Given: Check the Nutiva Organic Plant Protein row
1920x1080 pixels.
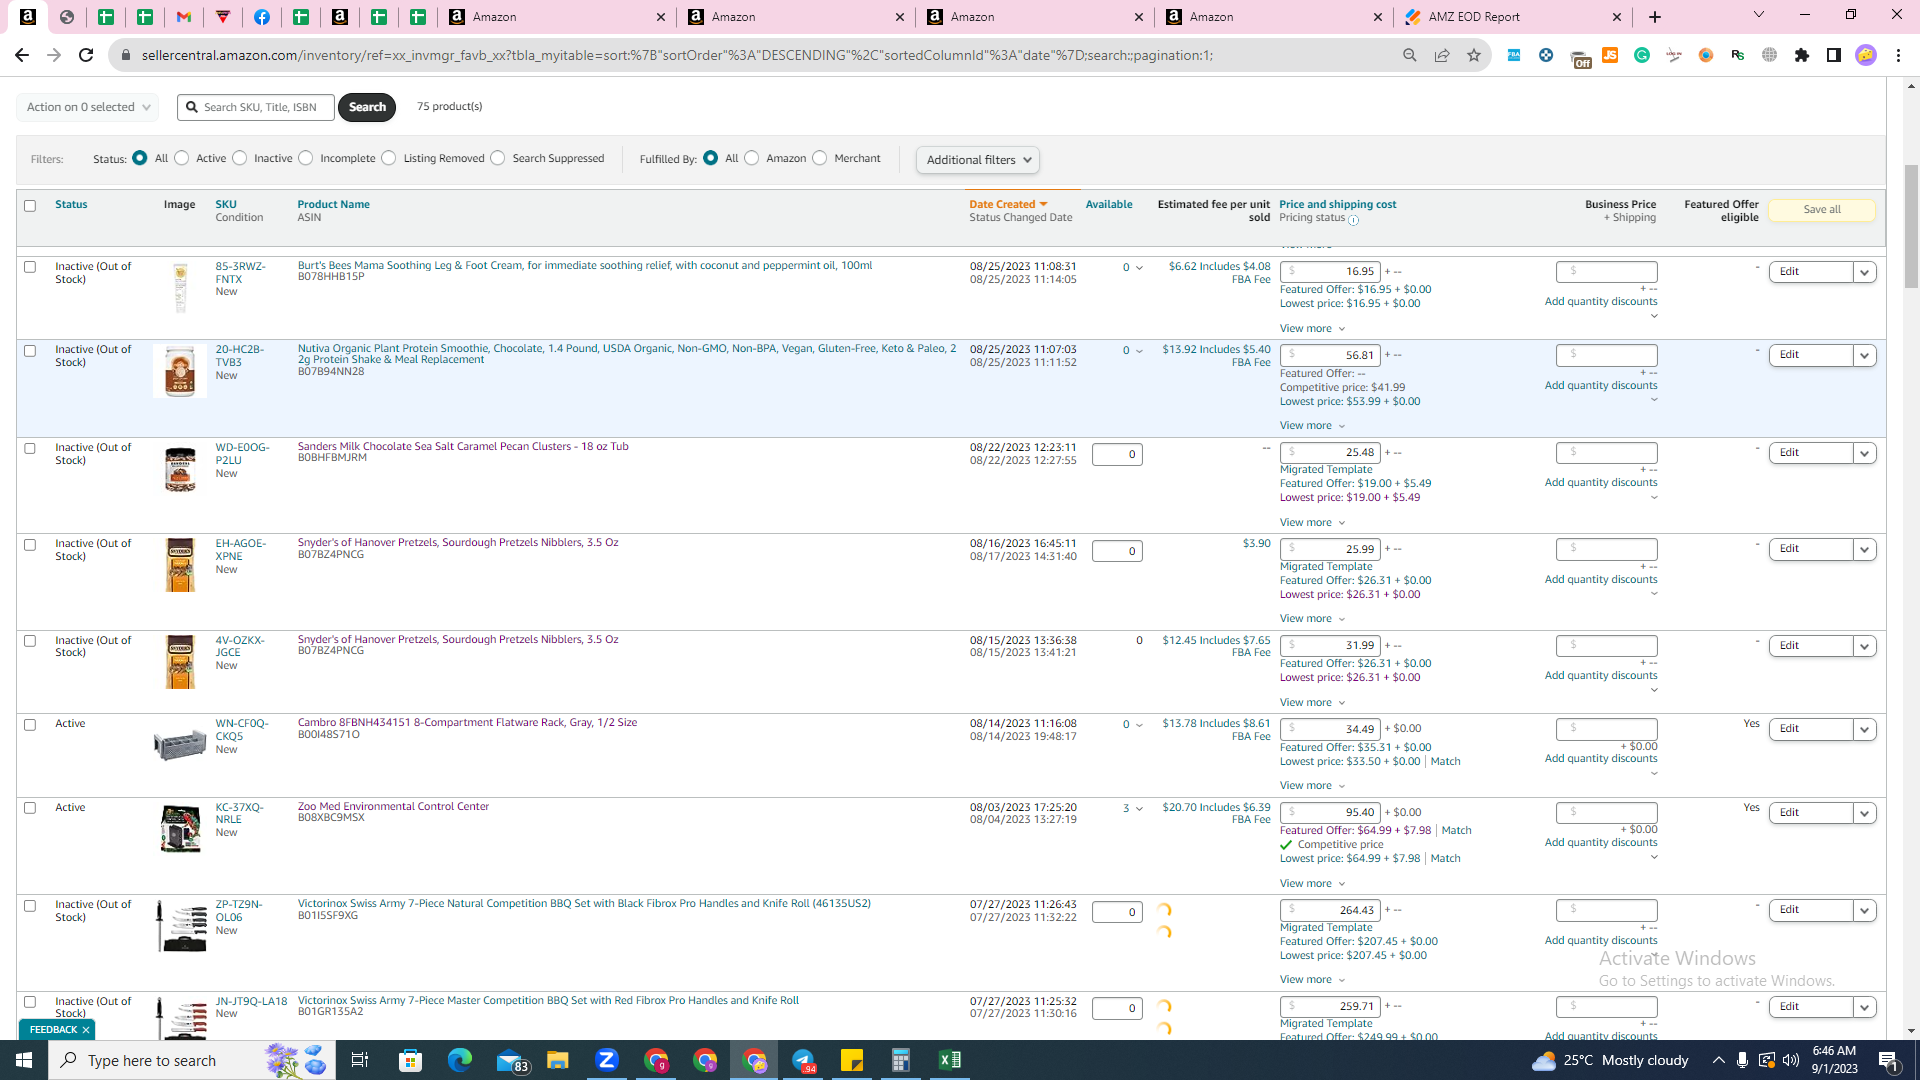Looking at the screenshot, I should (x=30, y=351).
